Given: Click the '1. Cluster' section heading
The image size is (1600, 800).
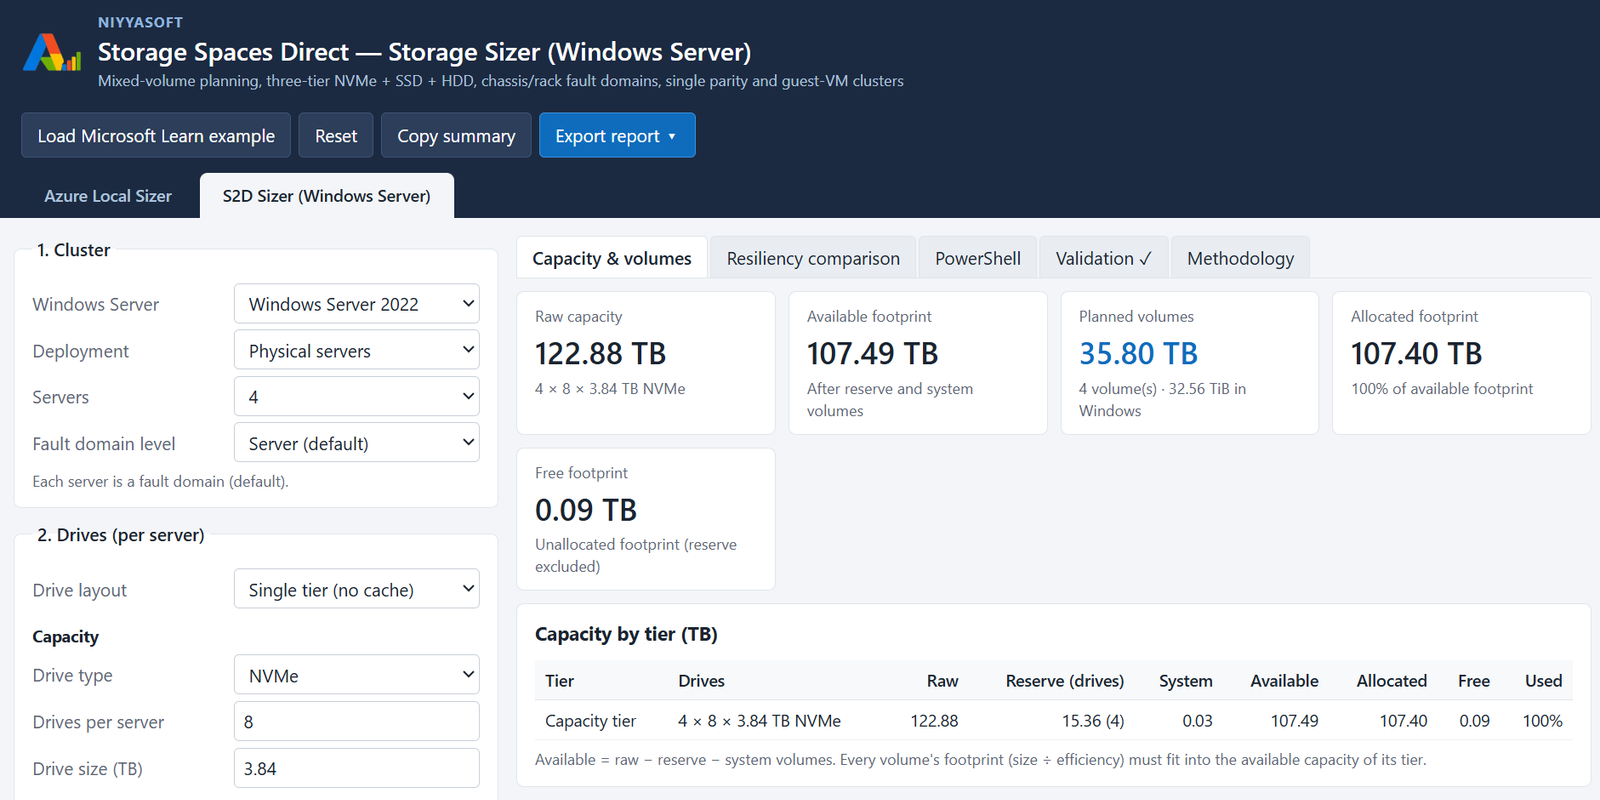Looking at the screenshot, I should pos(73,250).
